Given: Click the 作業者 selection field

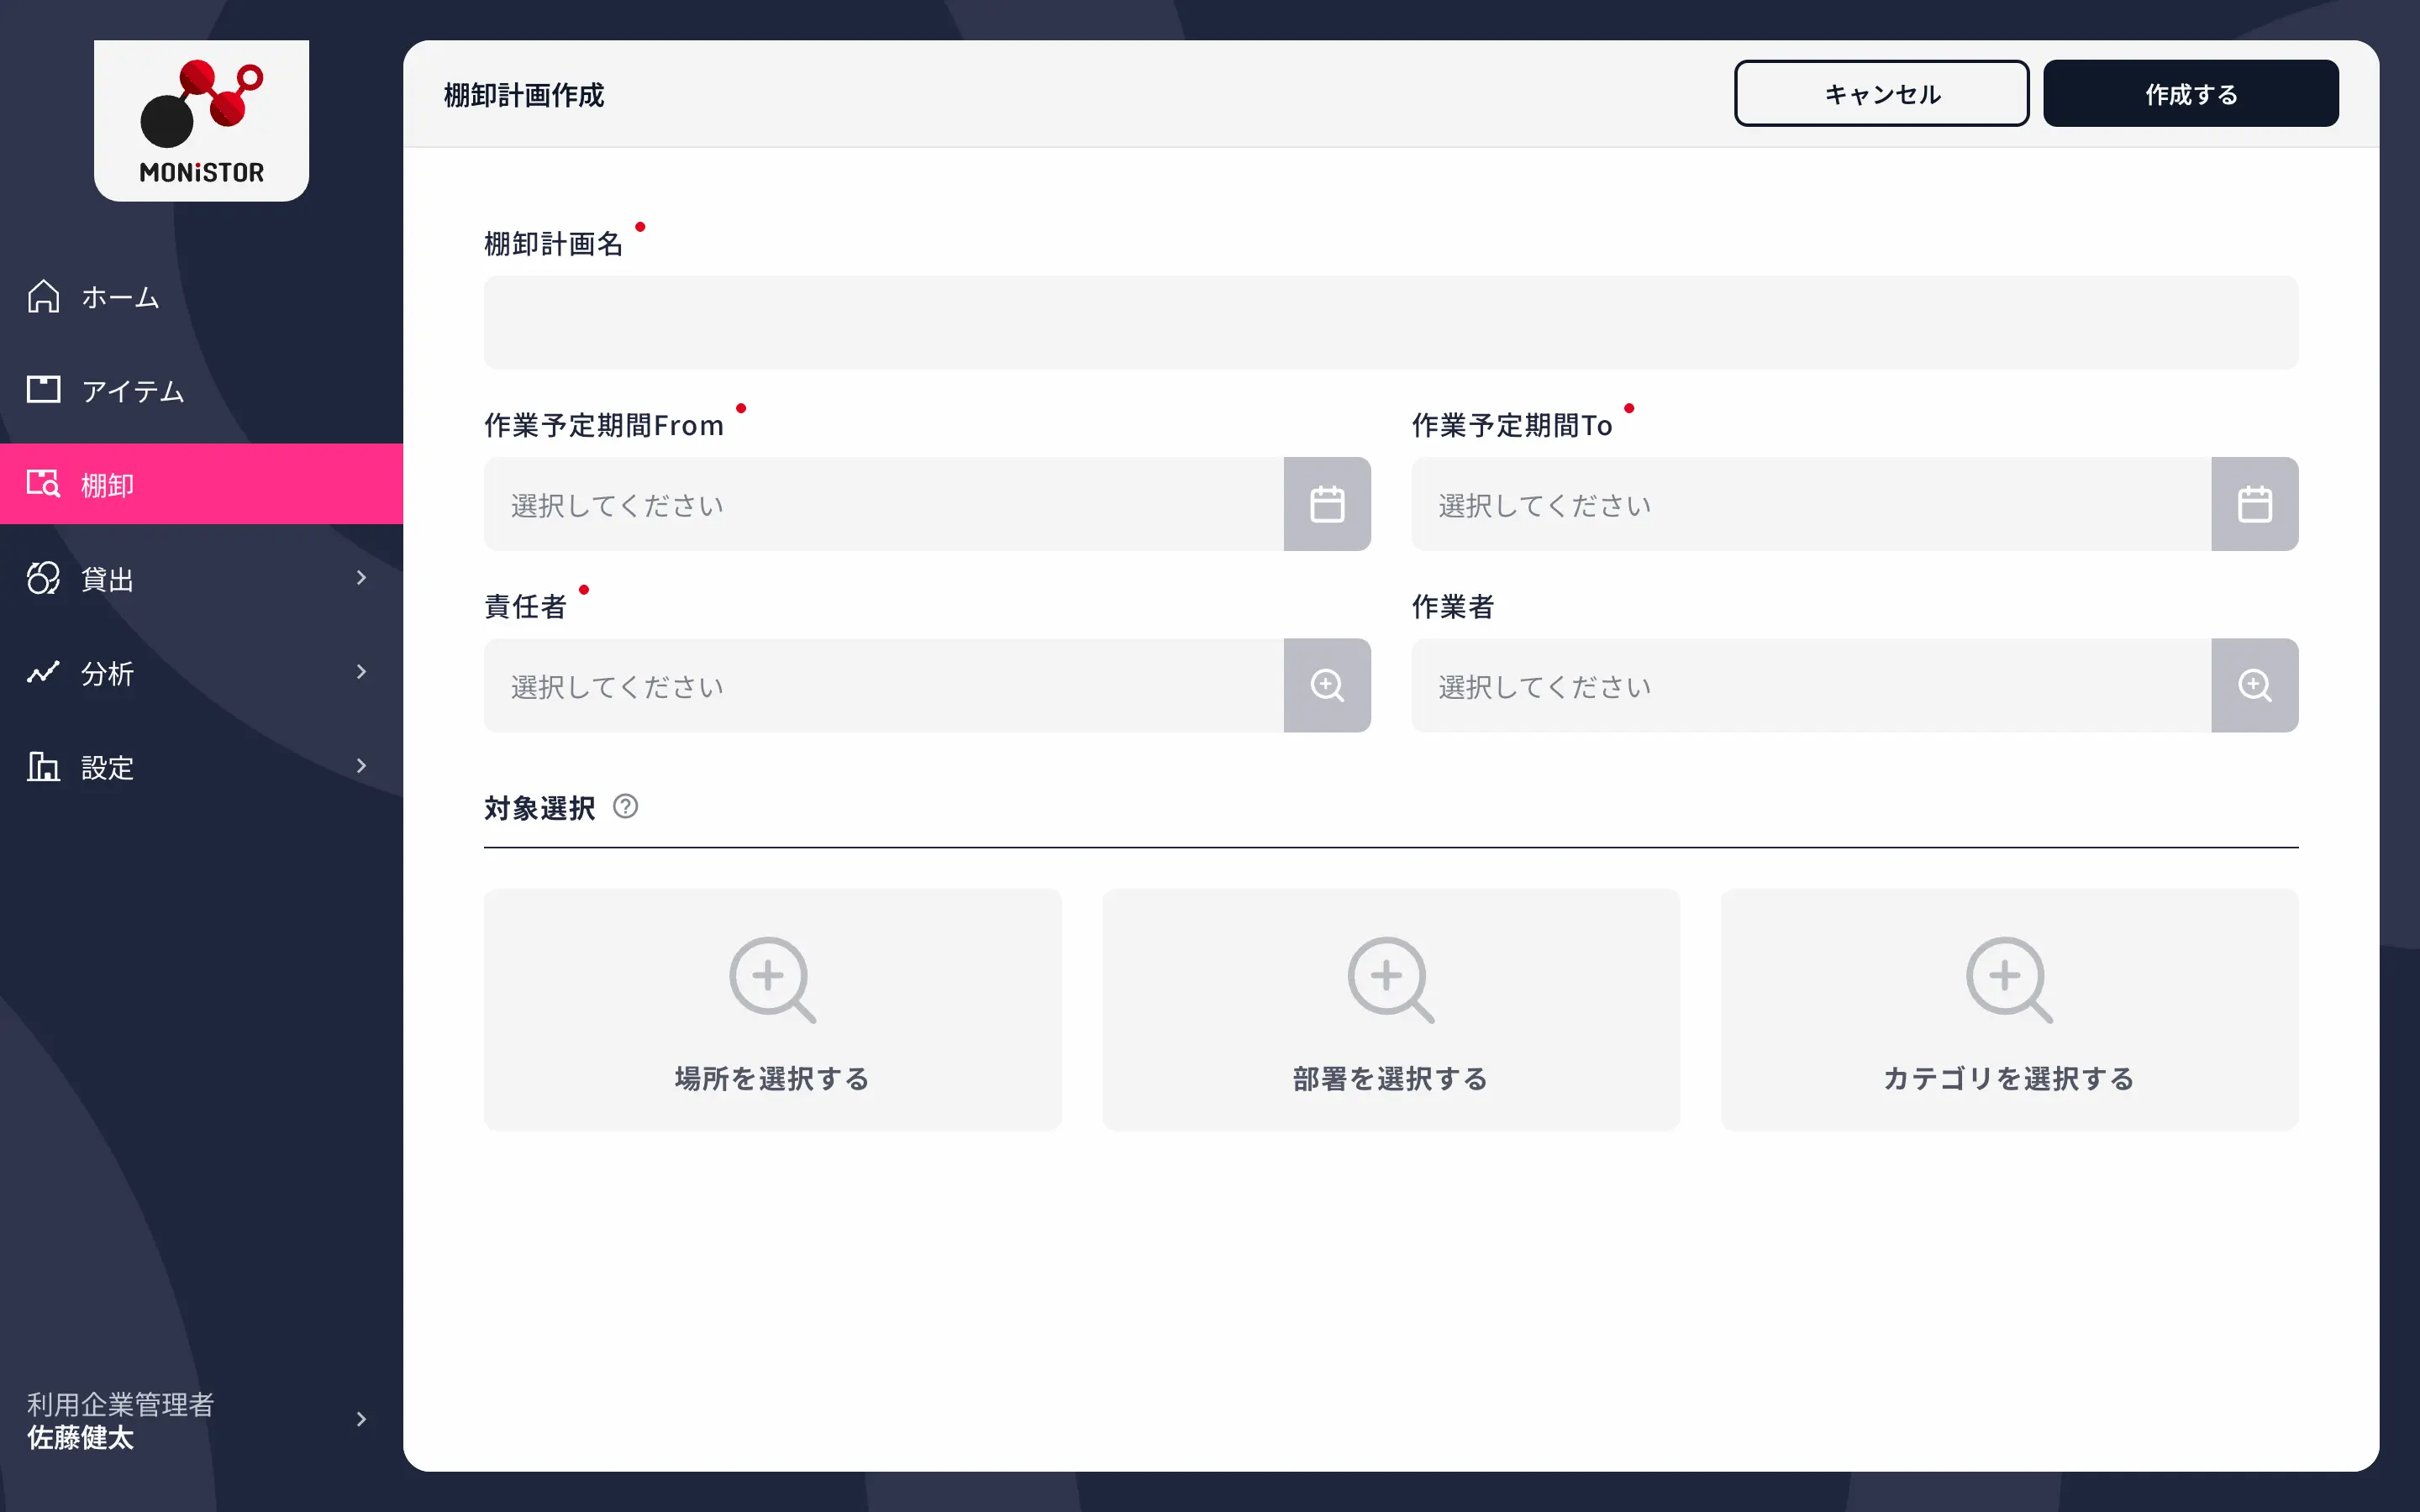Looking at the screenshot, I should point(1811,685).
